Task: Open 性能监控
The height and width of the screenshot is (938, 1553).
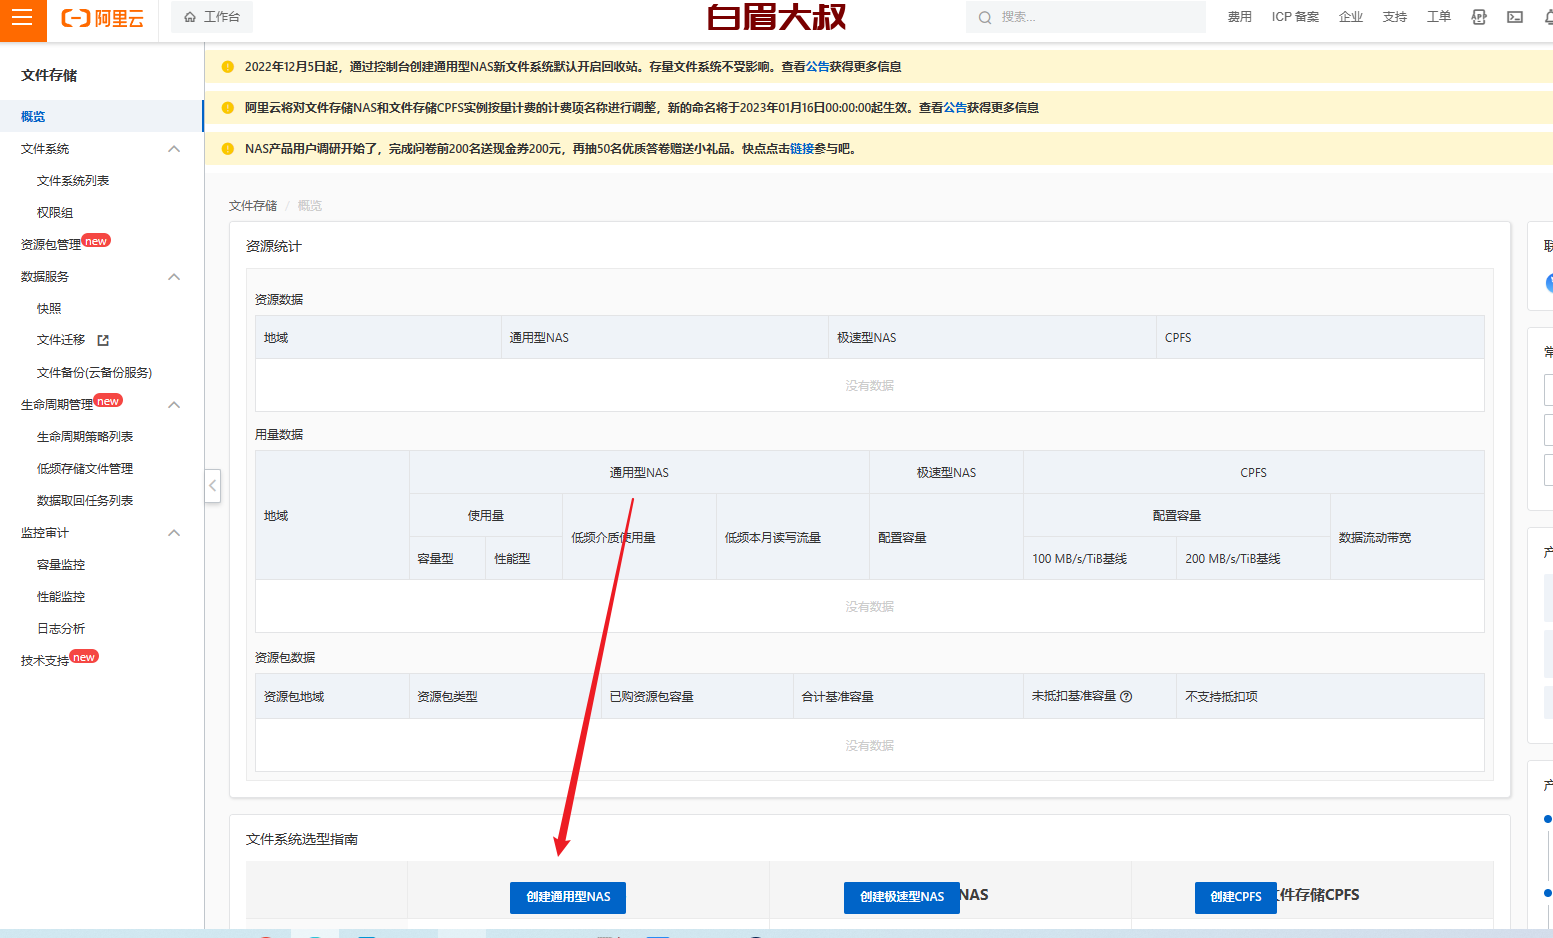Action: tap(61, 596)
